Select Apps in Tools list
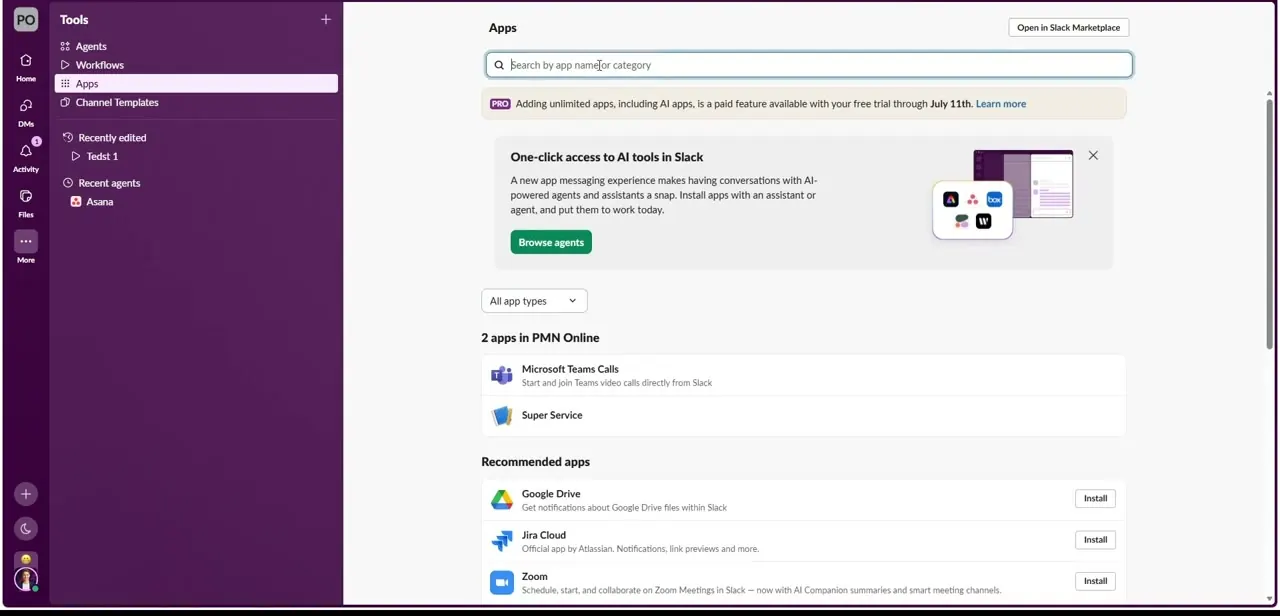Image resolution: width=1280 pixels, height=616 pixels. 196,84
